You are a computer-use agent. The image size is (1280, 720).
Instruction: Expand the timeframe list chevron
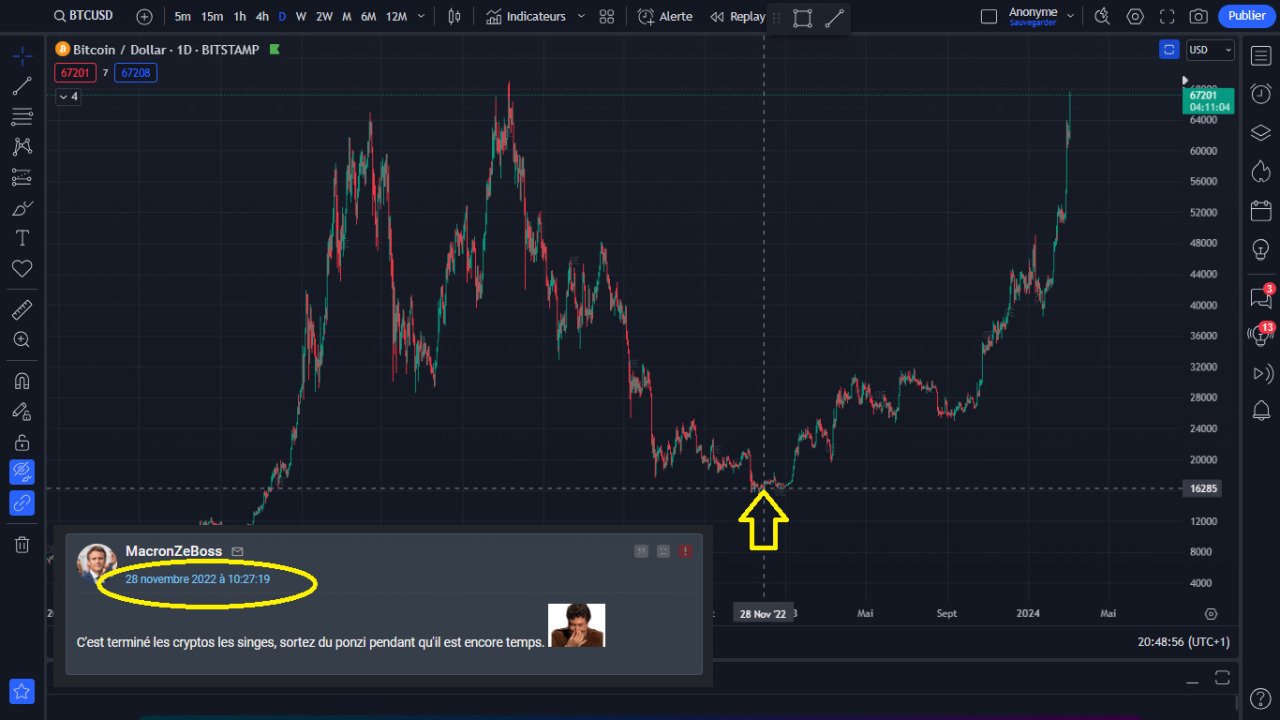[421, 16]
